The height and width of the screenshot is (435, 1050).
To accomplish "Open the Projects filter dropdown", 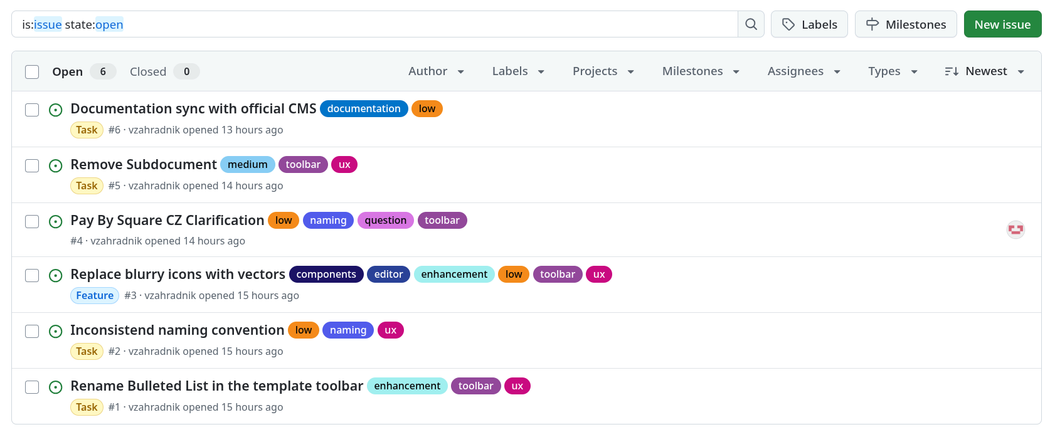I will click(x=603, y=71).
